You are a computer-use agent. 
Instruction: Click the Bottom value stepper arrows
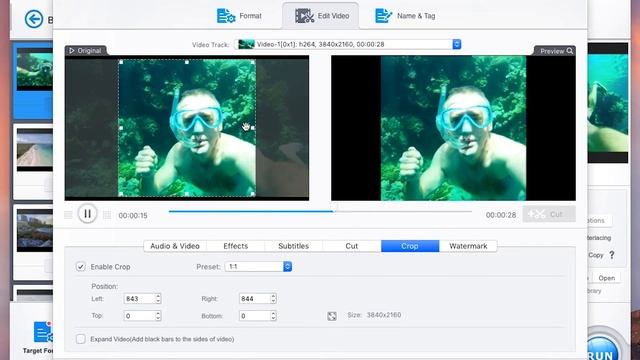click(273, 316)
